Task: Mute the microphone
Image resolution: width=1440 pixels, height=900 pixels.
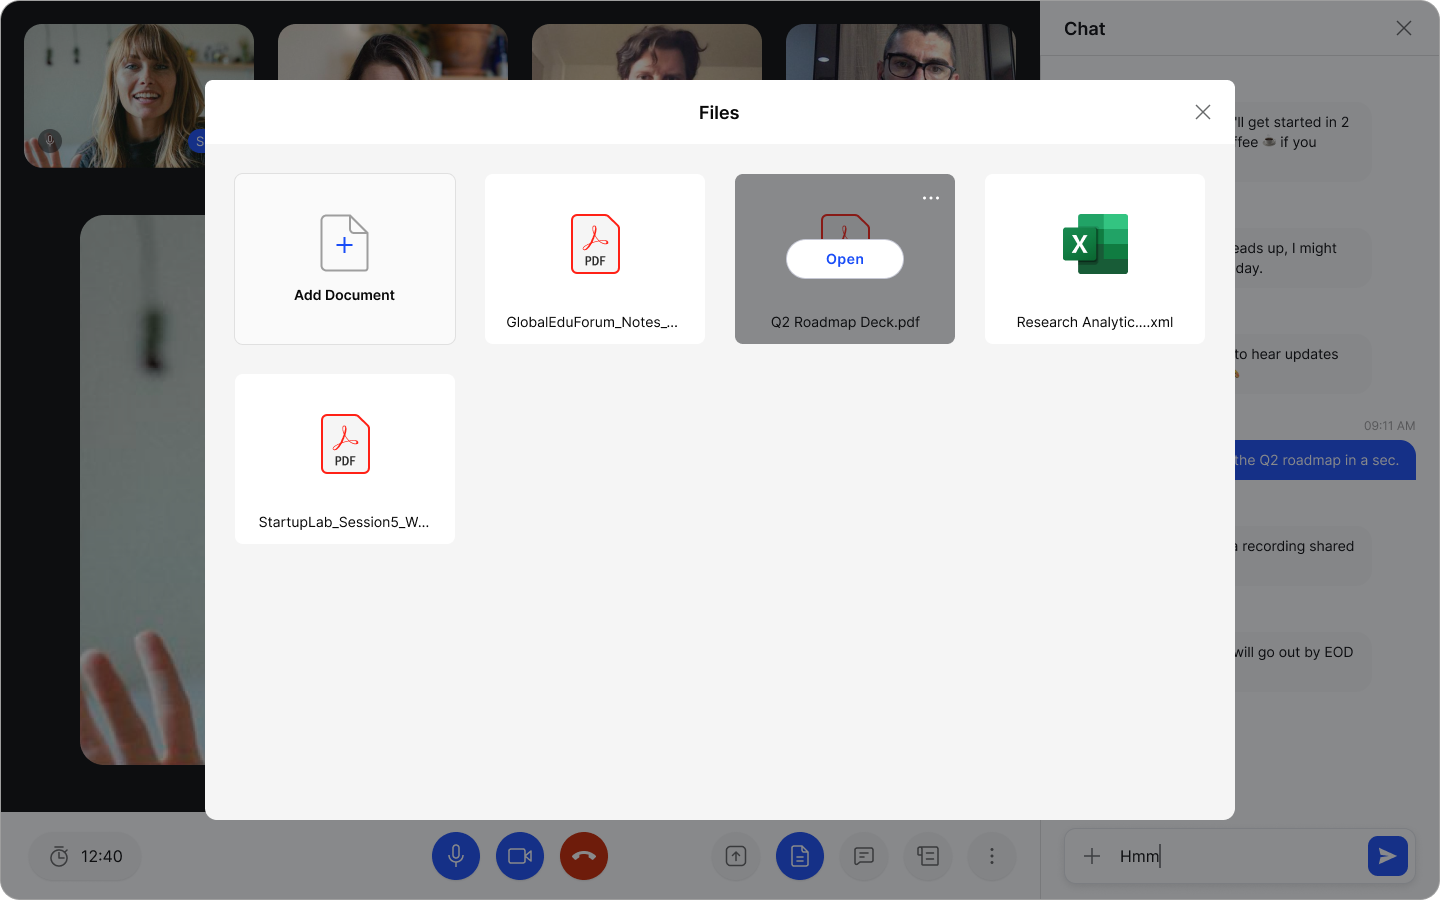Action: (455, 856)
